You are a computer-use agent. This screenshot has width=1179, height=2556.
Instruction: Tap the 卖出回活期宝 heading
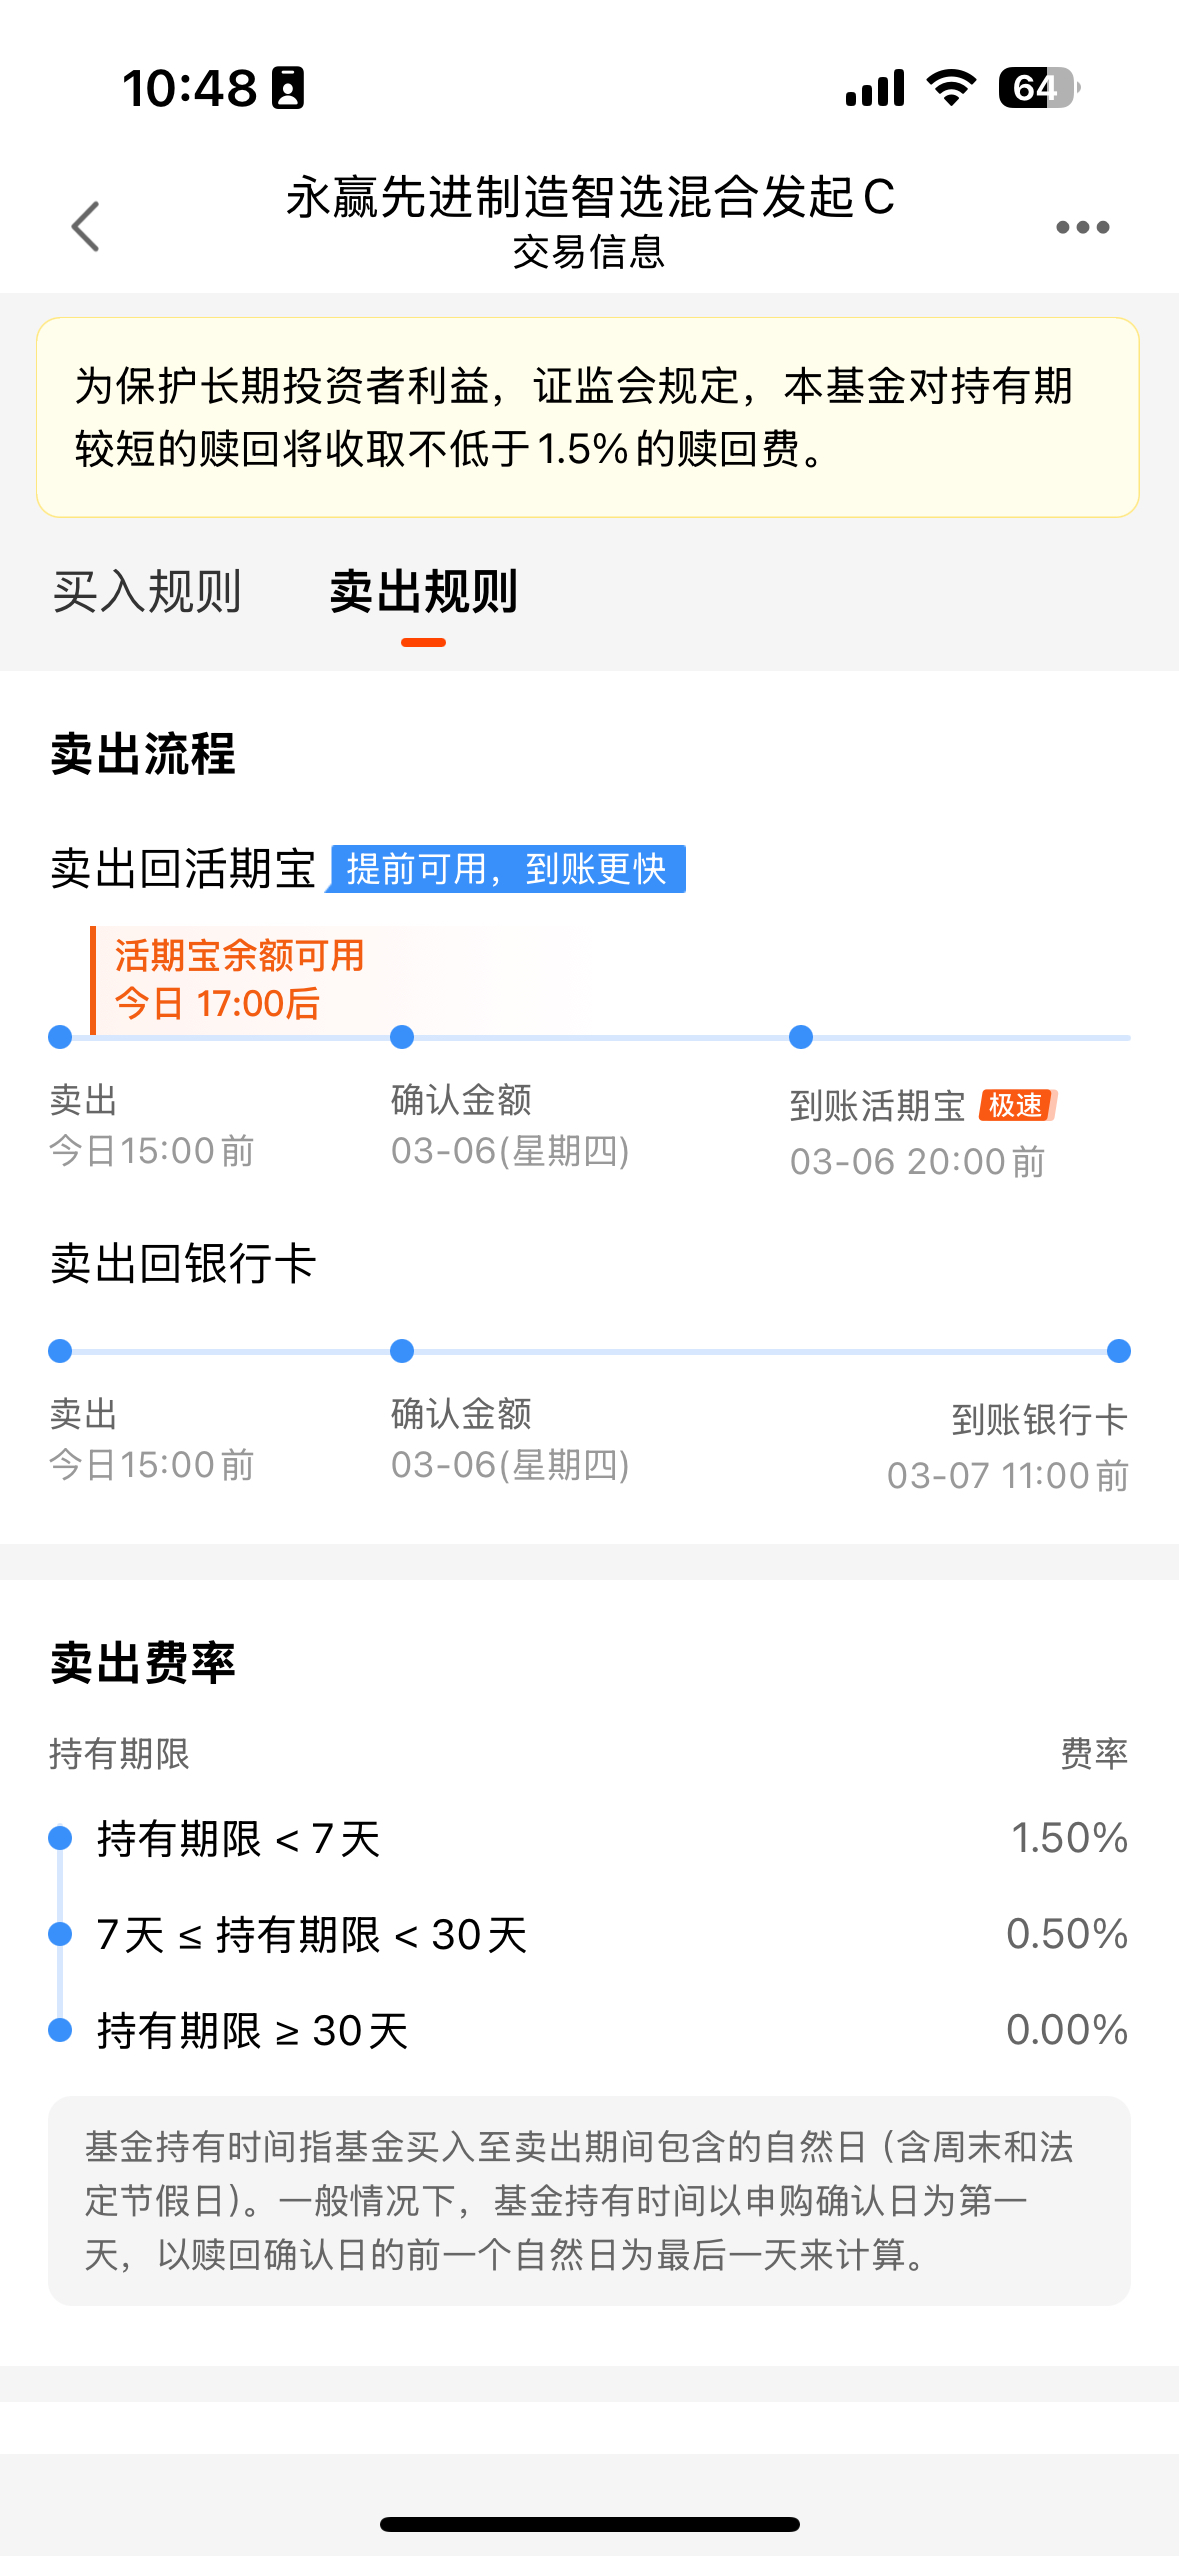click(183, 868)
